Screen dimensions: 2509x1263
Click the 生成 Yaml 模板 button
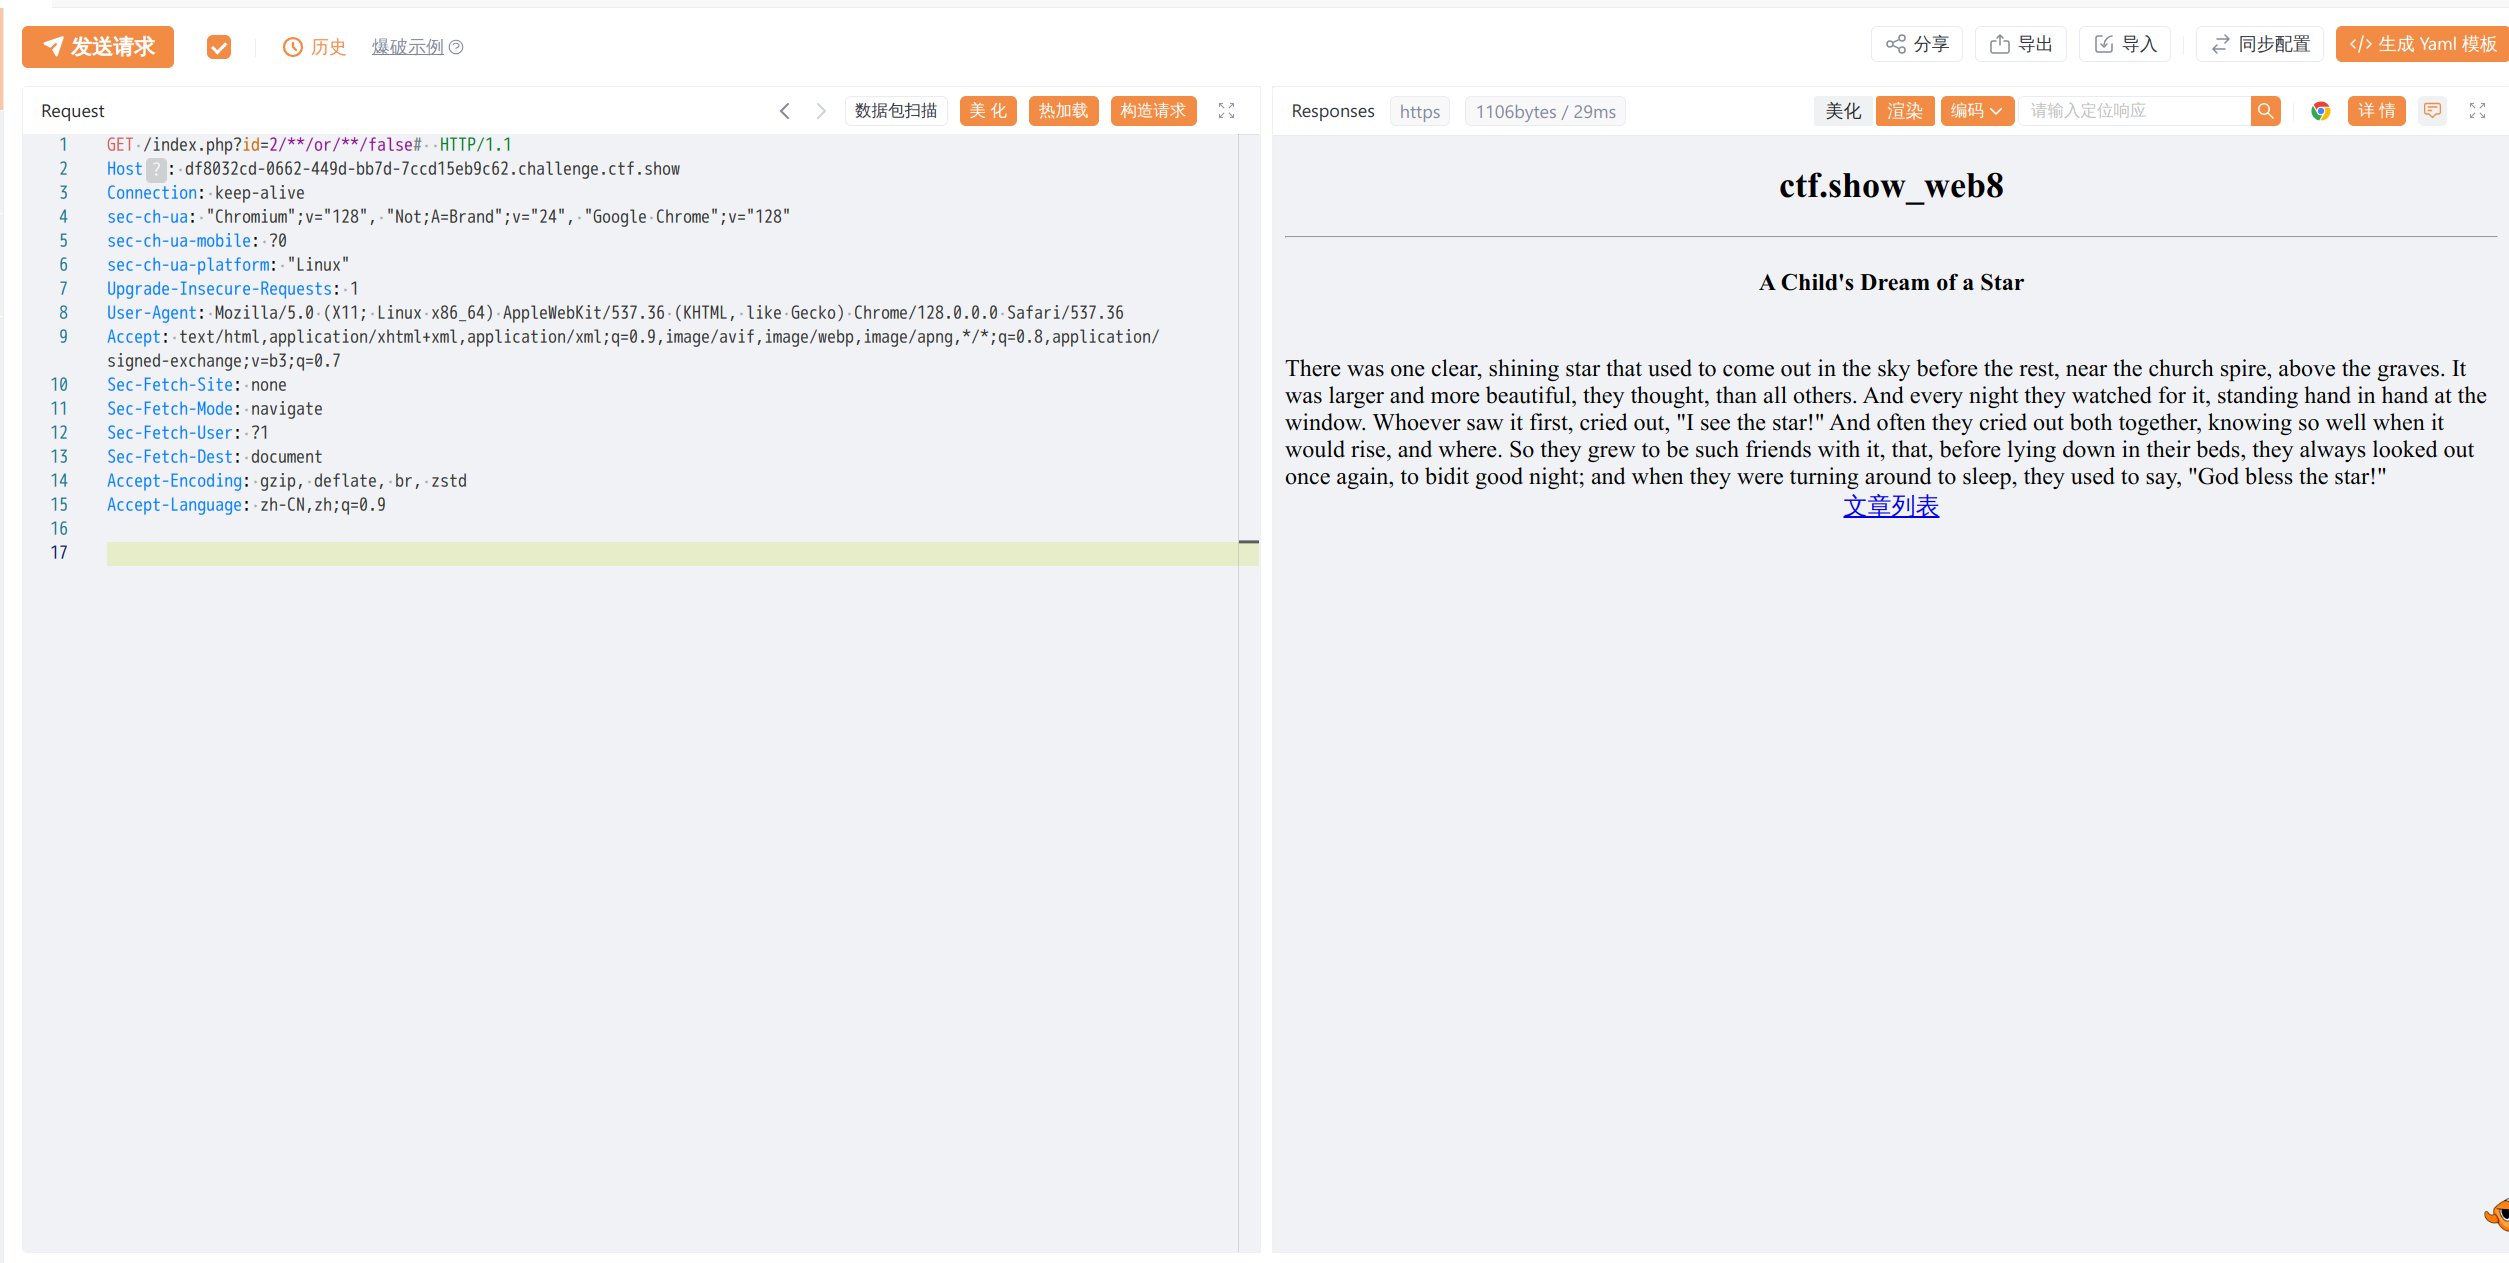pyautogui.click(x=2422, y=44)
